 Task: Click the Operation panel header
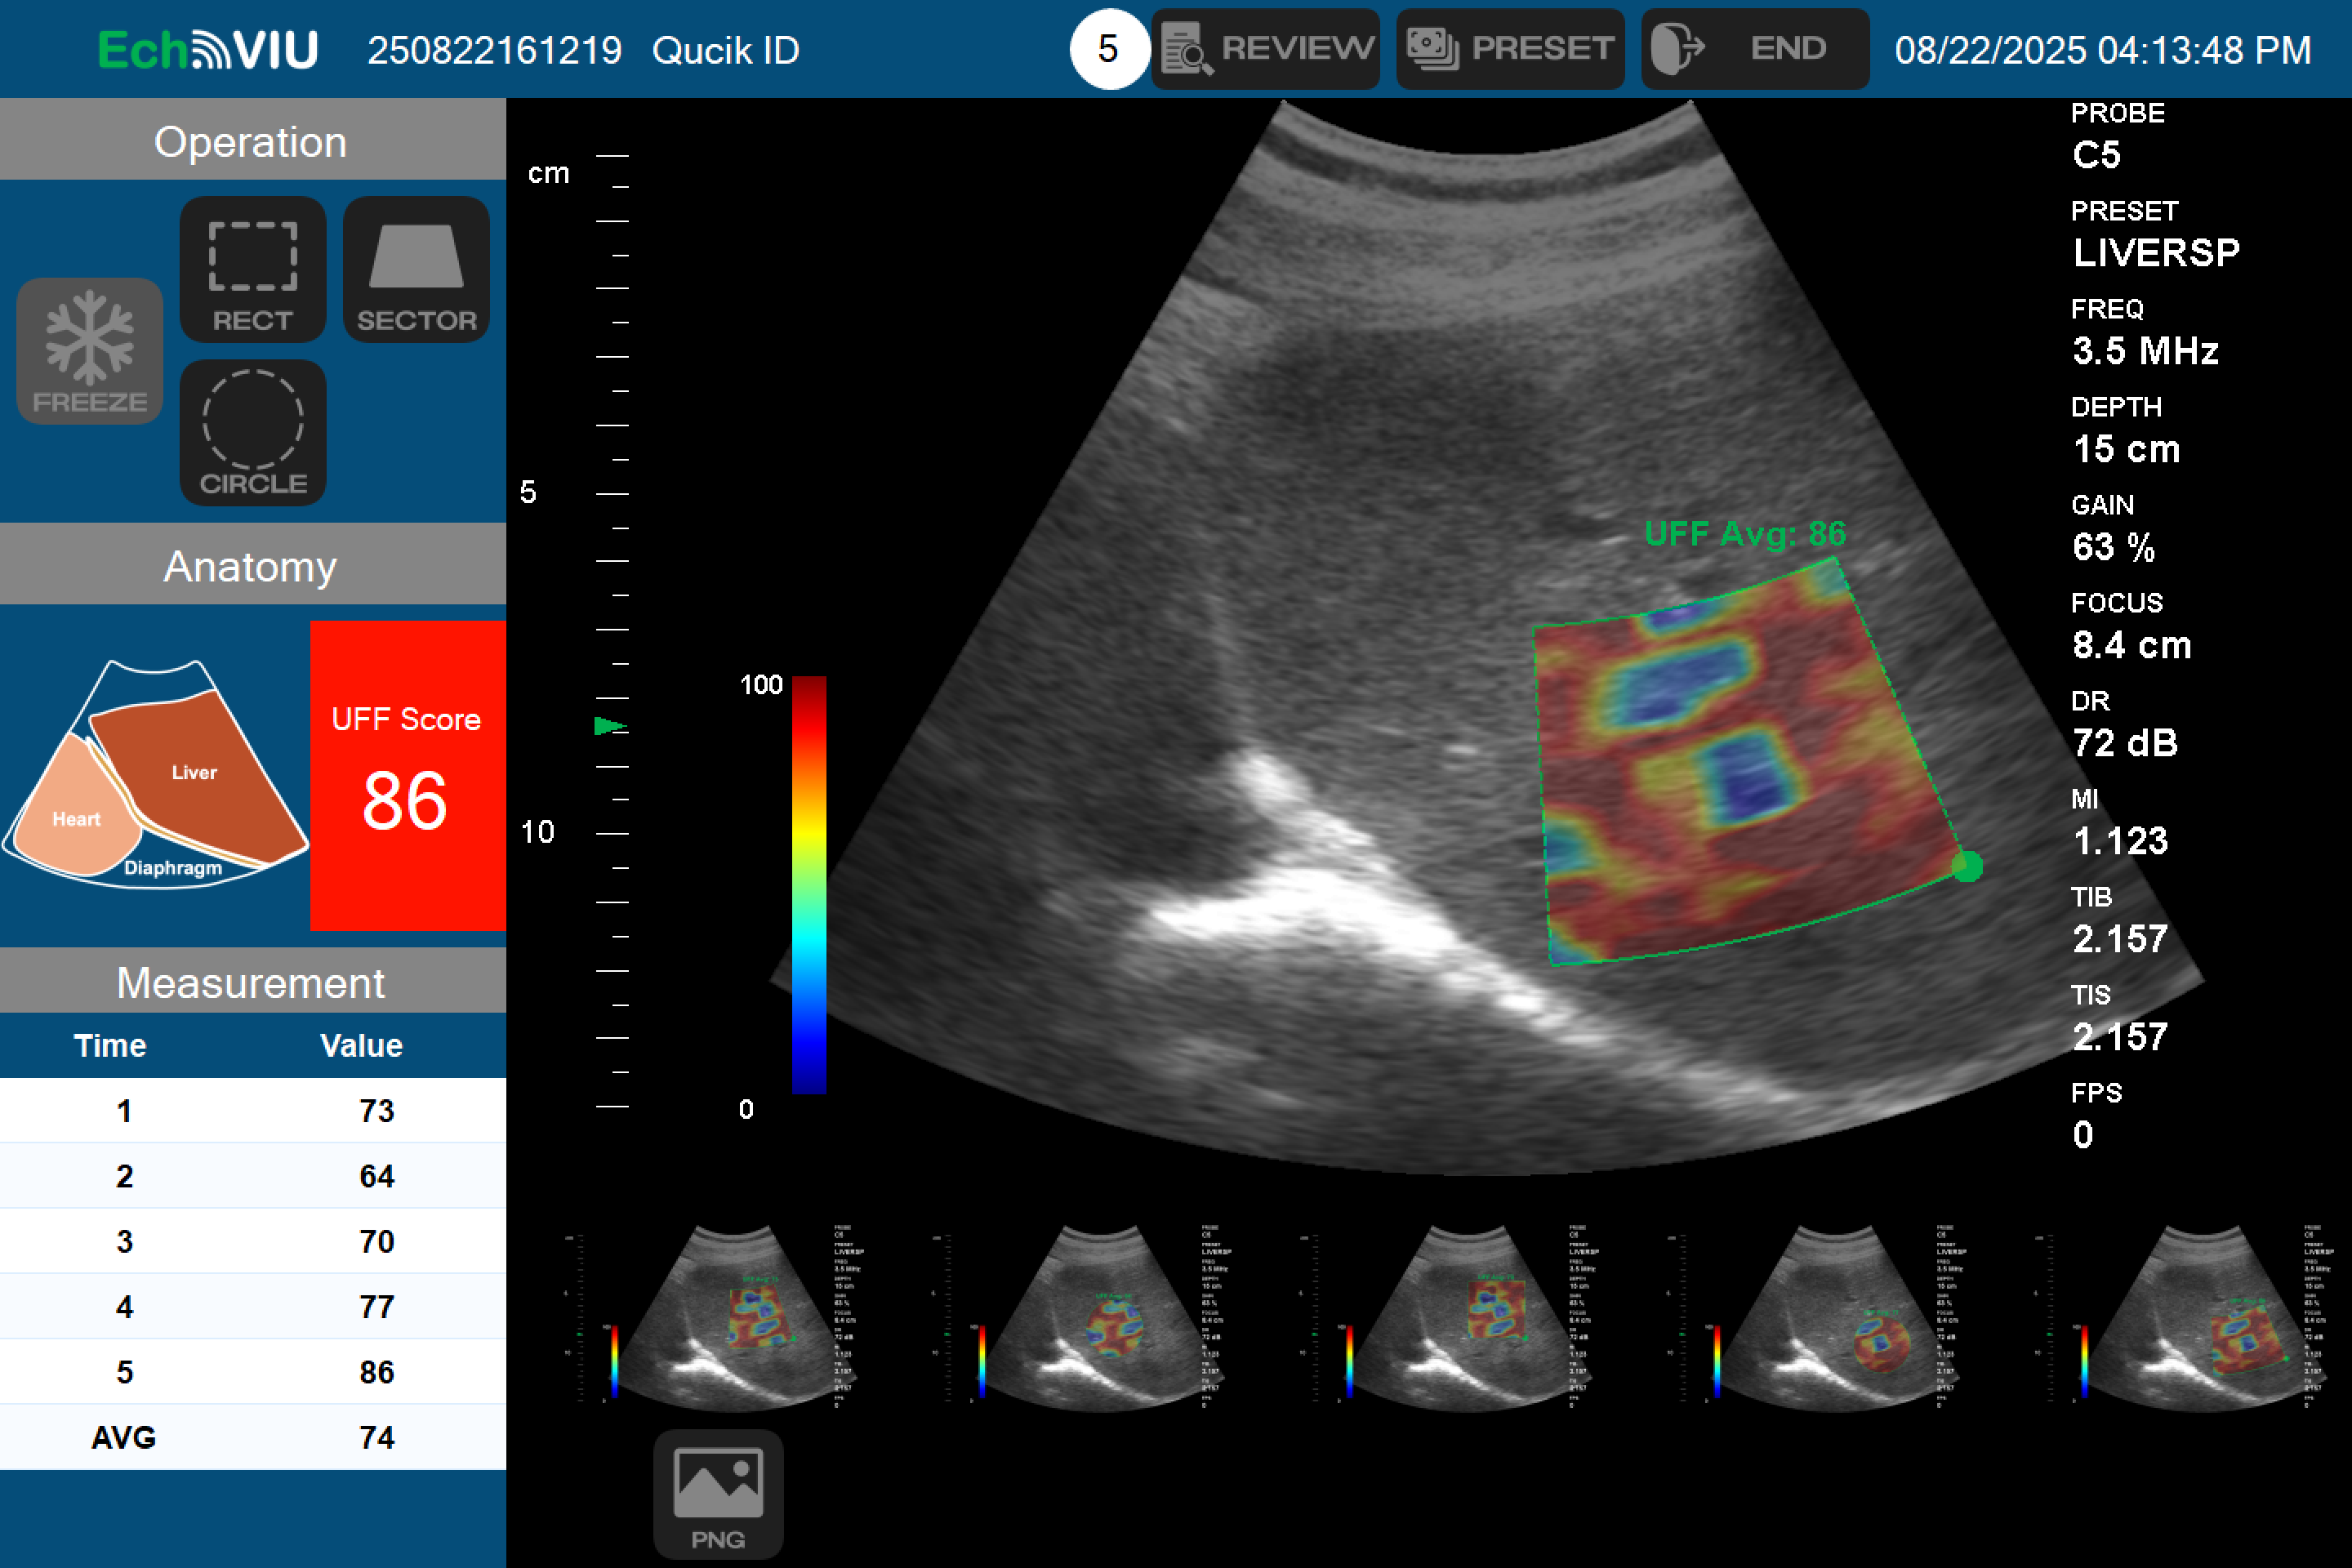pos(253,139)
